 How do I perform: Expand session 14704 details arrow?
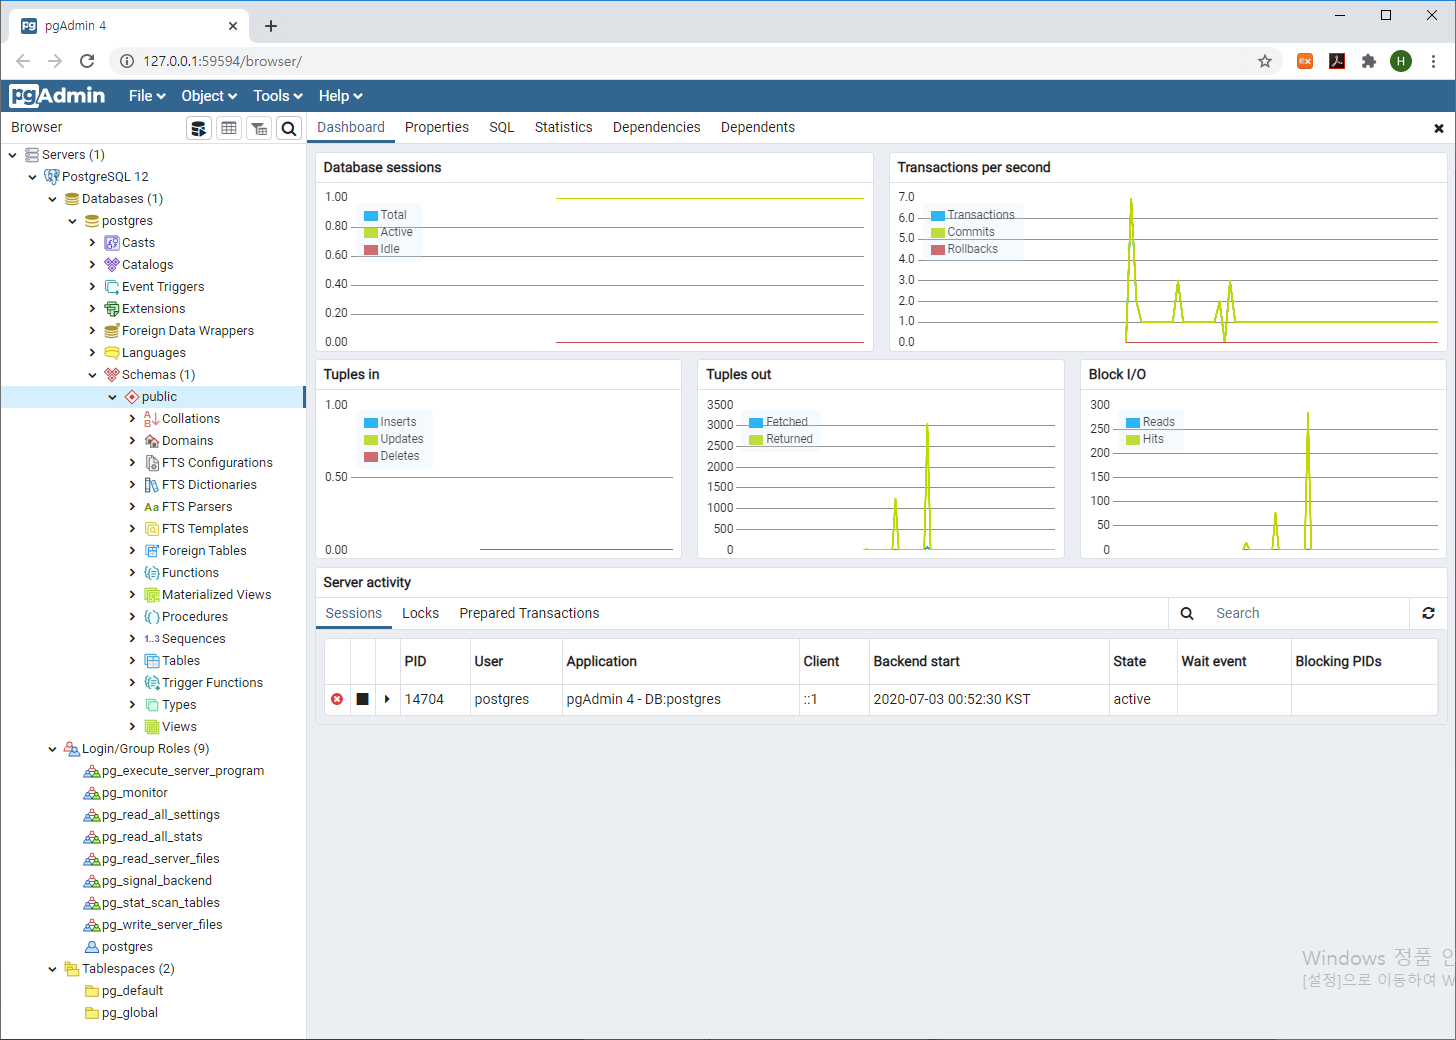pos(387,699)
